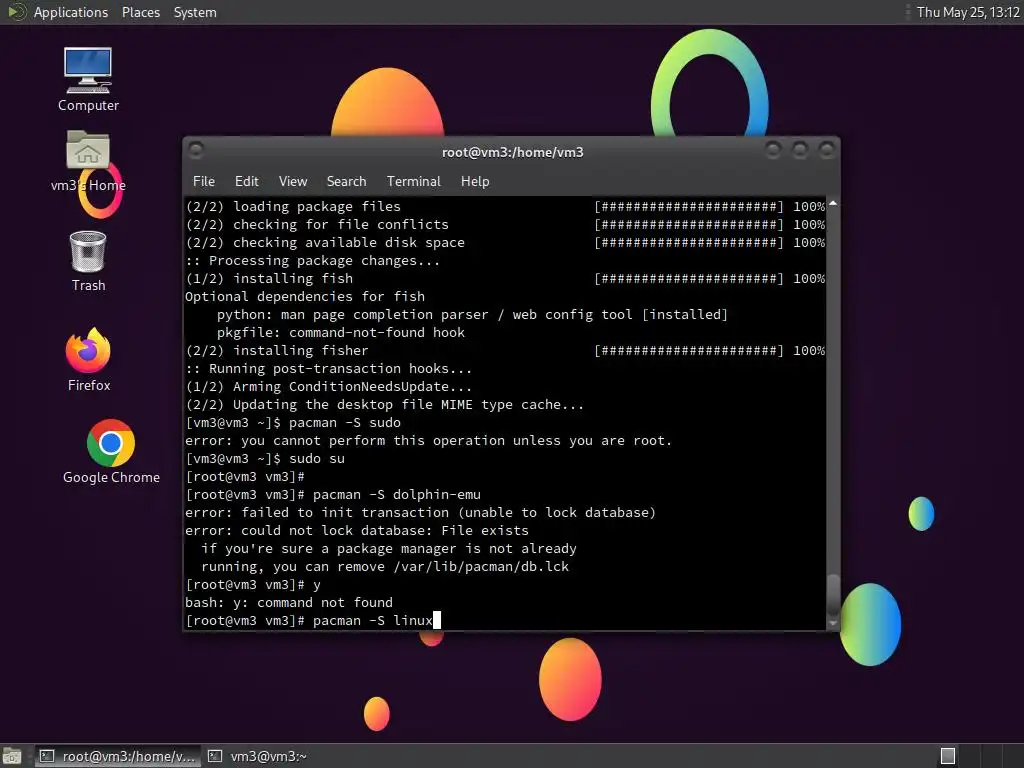Click the terminal scrollbar up arrow
Image resolution: width=1024 pixels, height=768 pixels.
833,204
